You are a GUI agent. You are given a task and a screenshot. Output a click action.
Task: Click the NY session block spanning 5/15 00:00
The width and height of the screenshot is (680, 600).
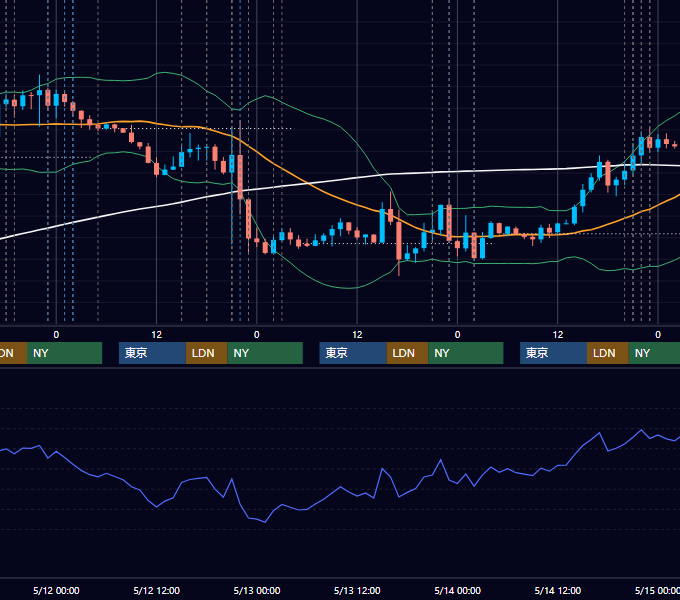coord(654,353)
